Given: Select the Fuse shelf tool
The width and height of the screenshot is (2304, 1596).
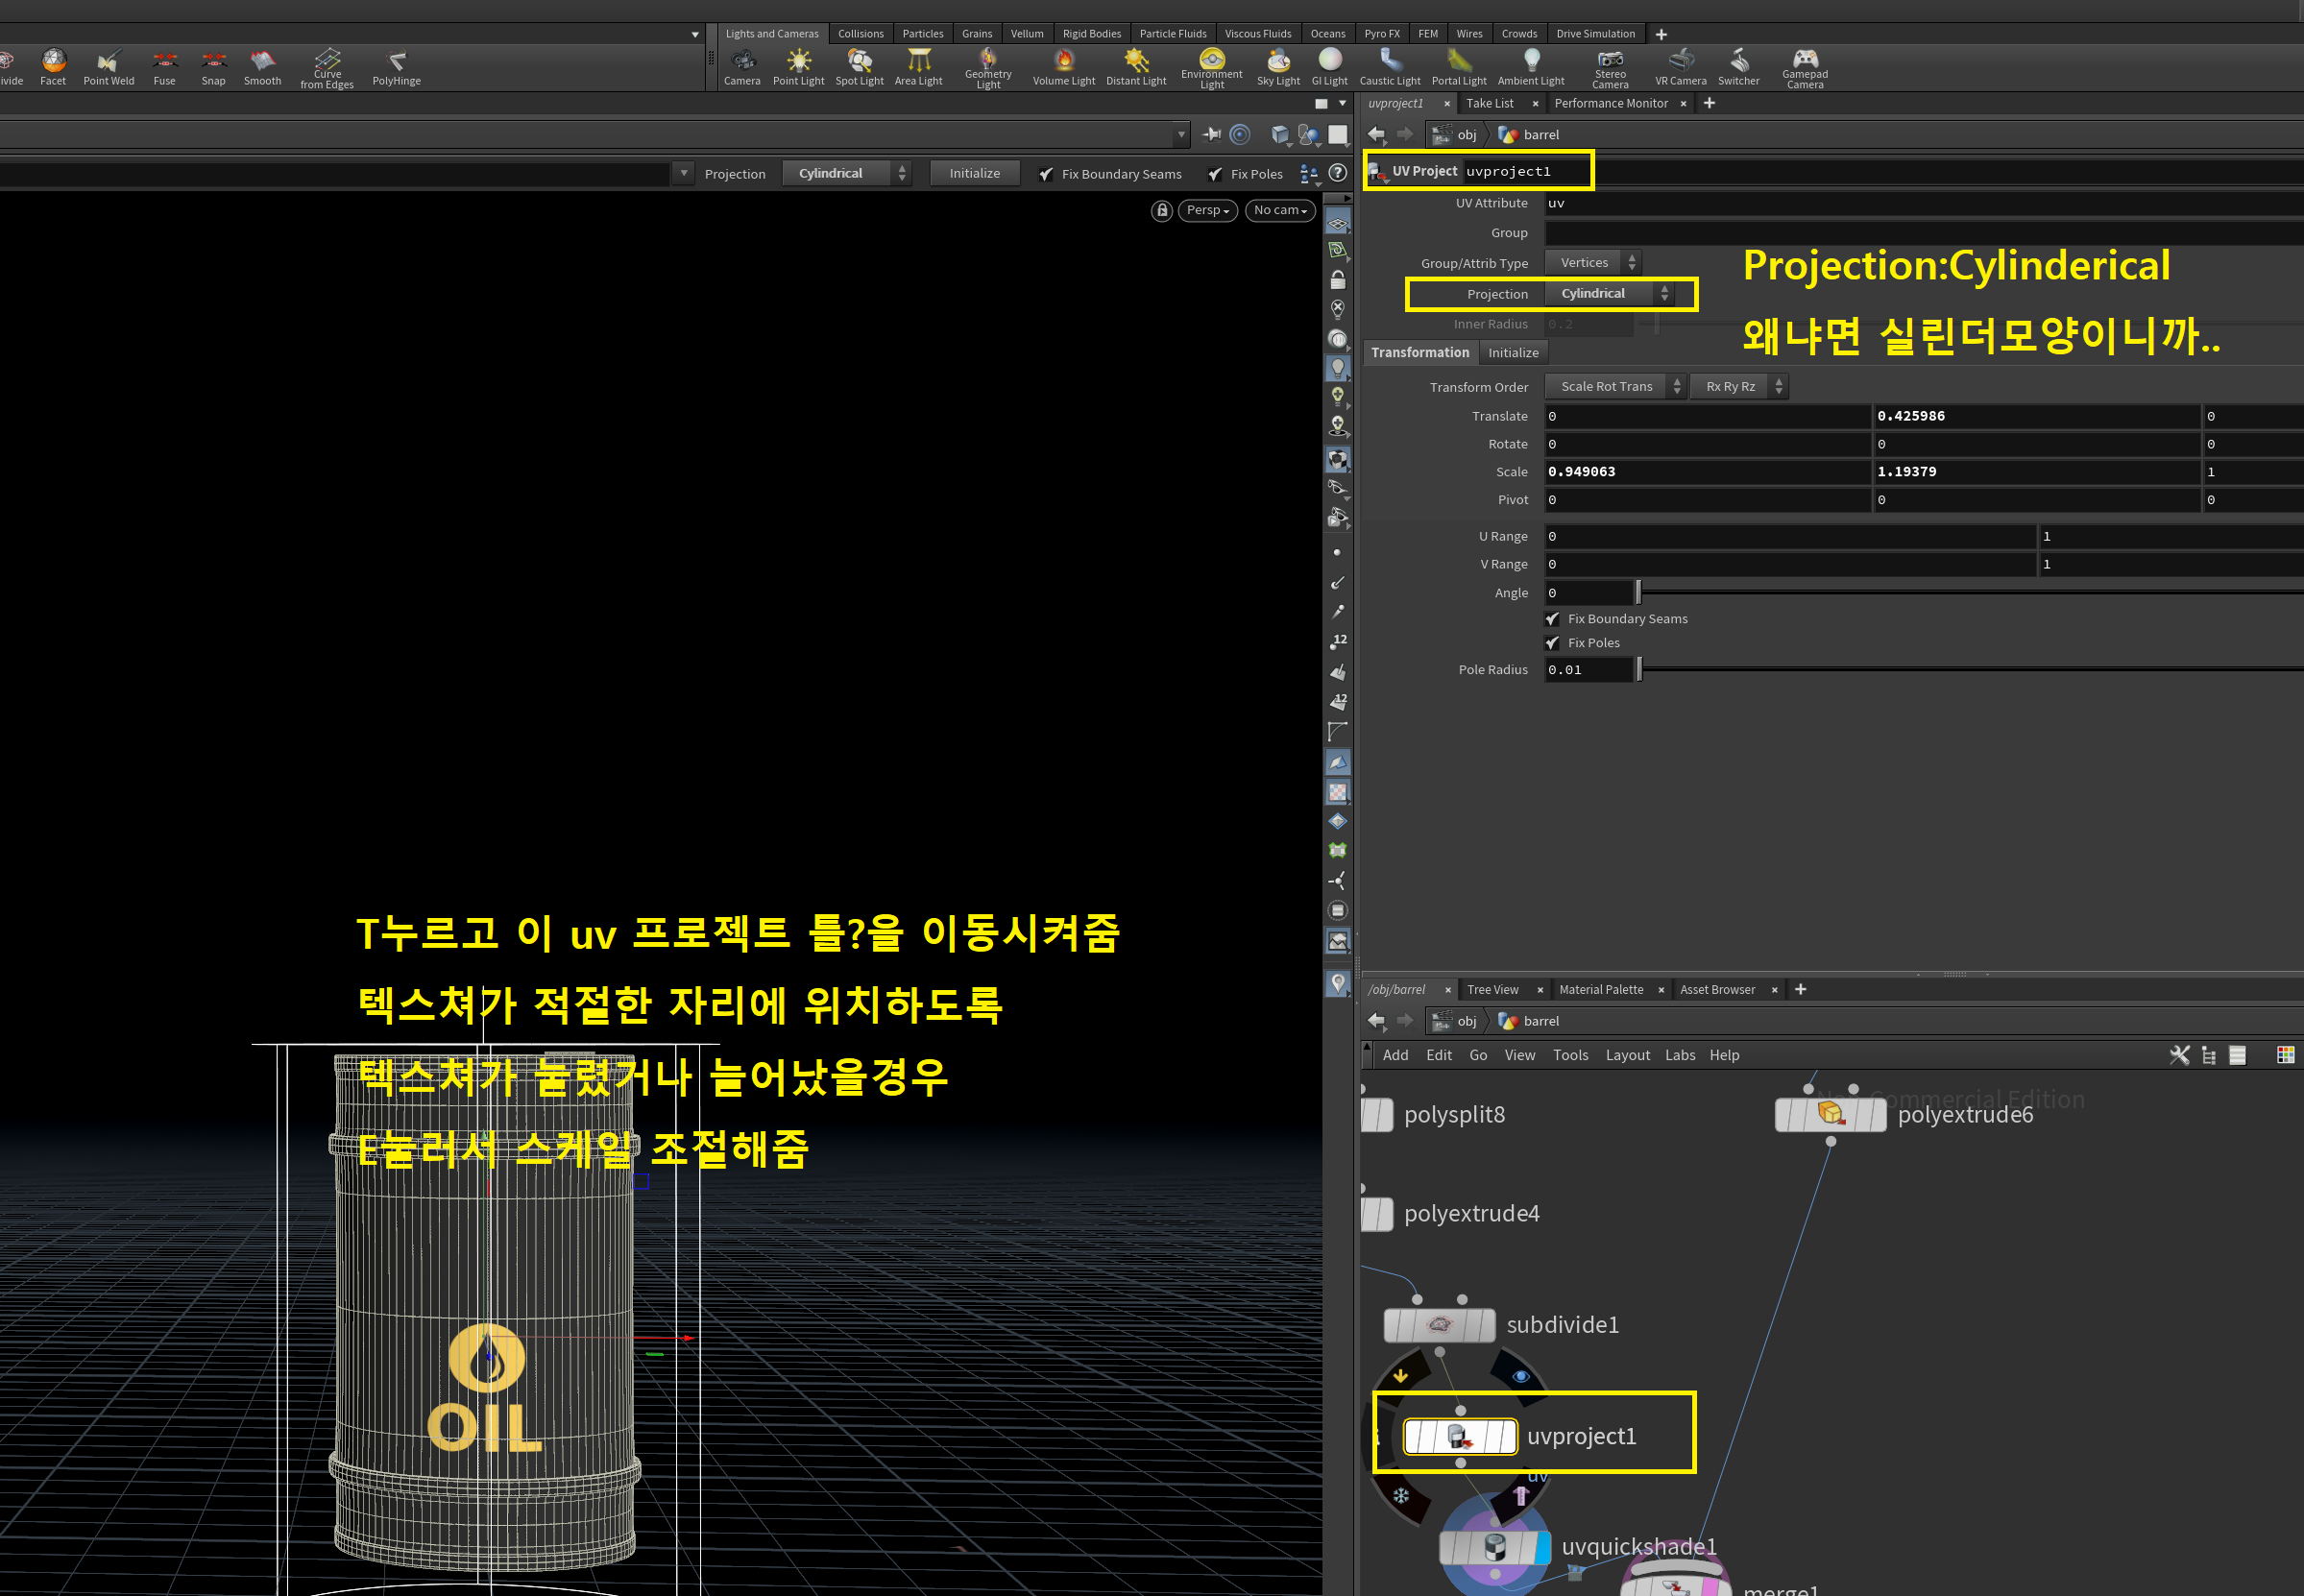Looking at the screenshot, I should (164, 66).
